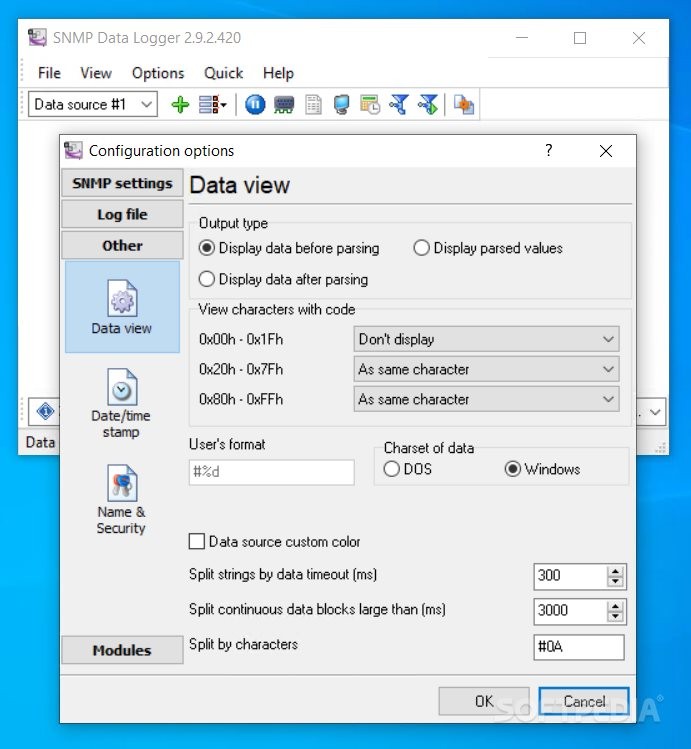Click the OK button
691x749 pixels.
click(x=484, y=701)
